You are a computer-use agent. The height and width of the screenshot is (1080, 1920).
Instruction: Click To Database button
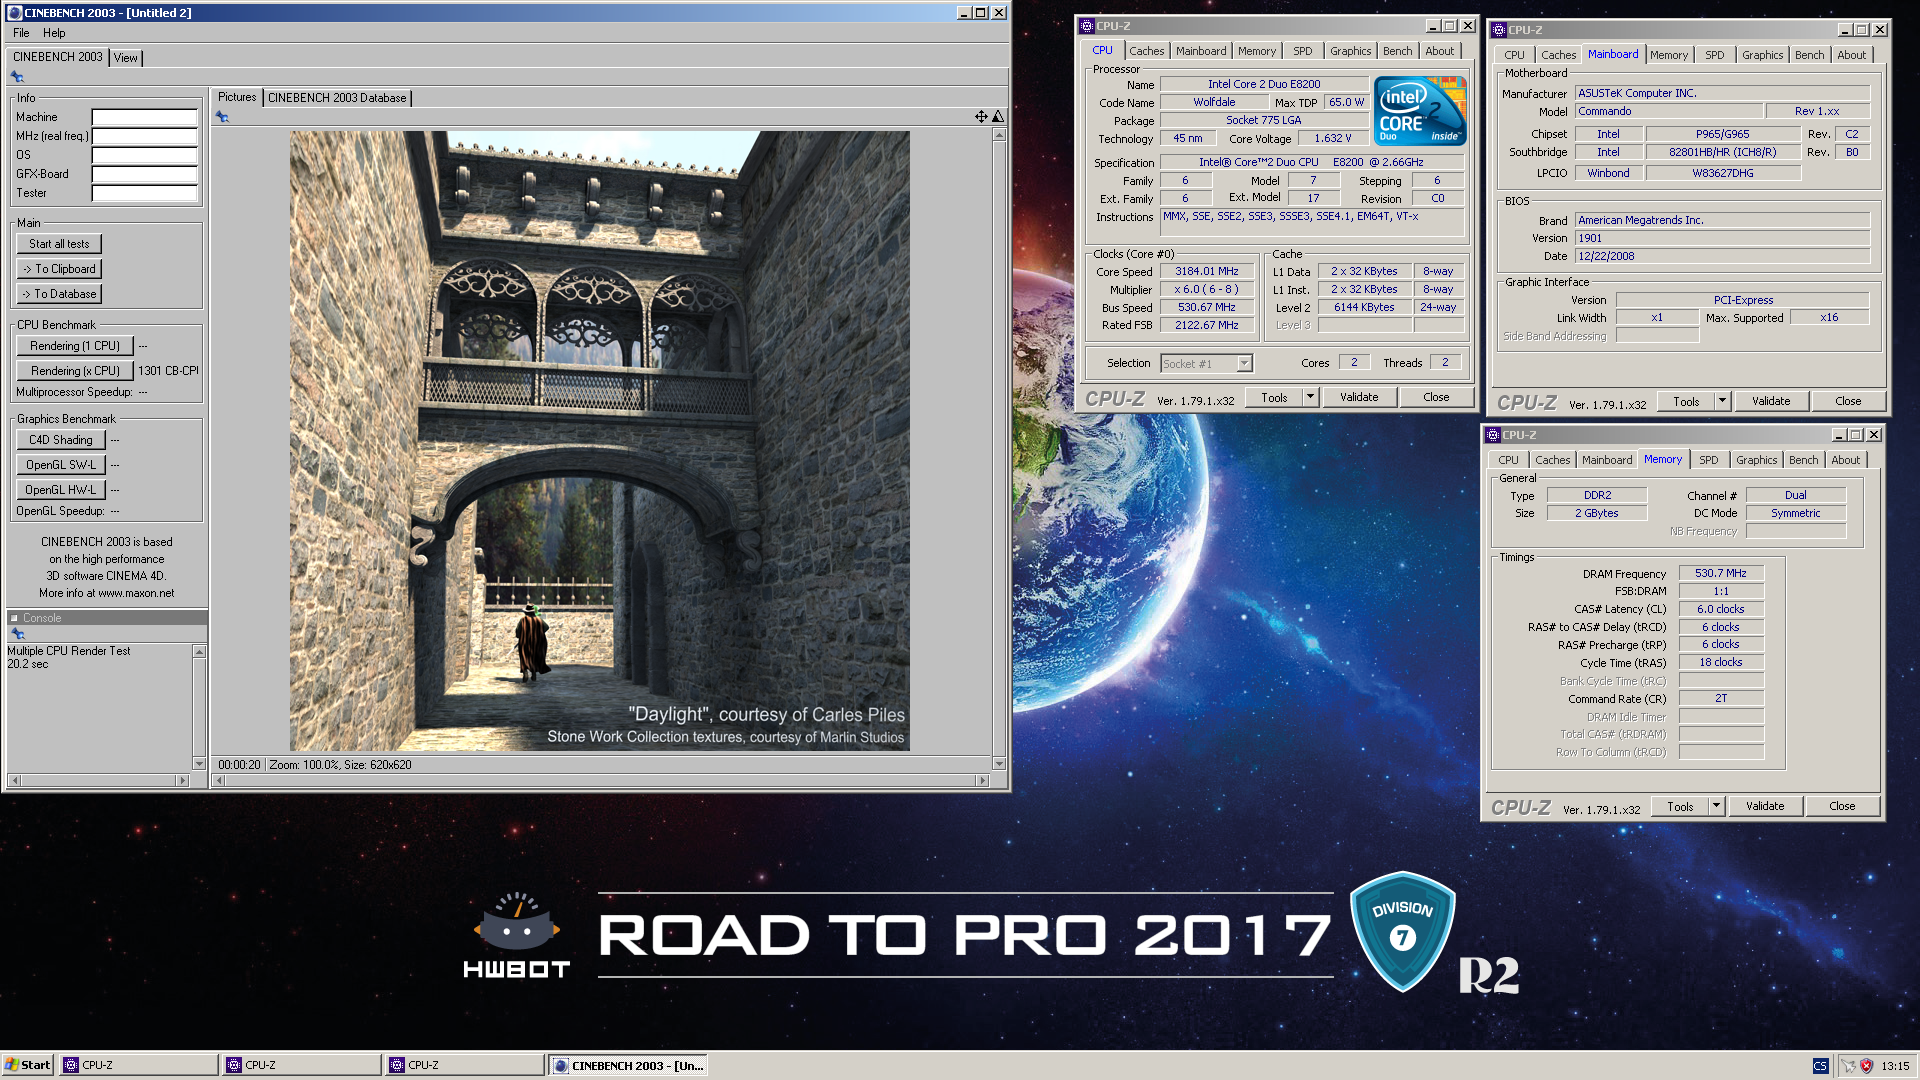point(59,294)
